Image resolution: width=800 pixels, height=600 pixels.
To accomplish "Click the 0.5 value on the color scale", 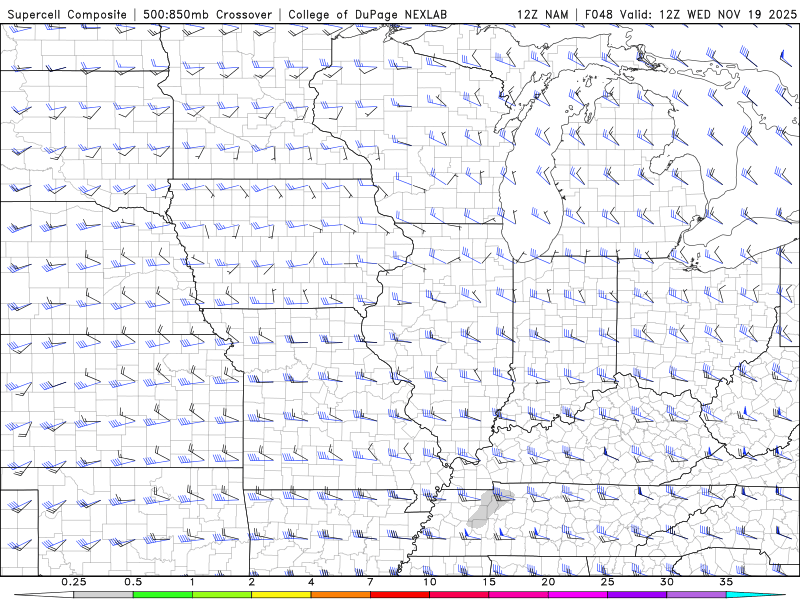I will pyautogui.click(x=133, y=582).
